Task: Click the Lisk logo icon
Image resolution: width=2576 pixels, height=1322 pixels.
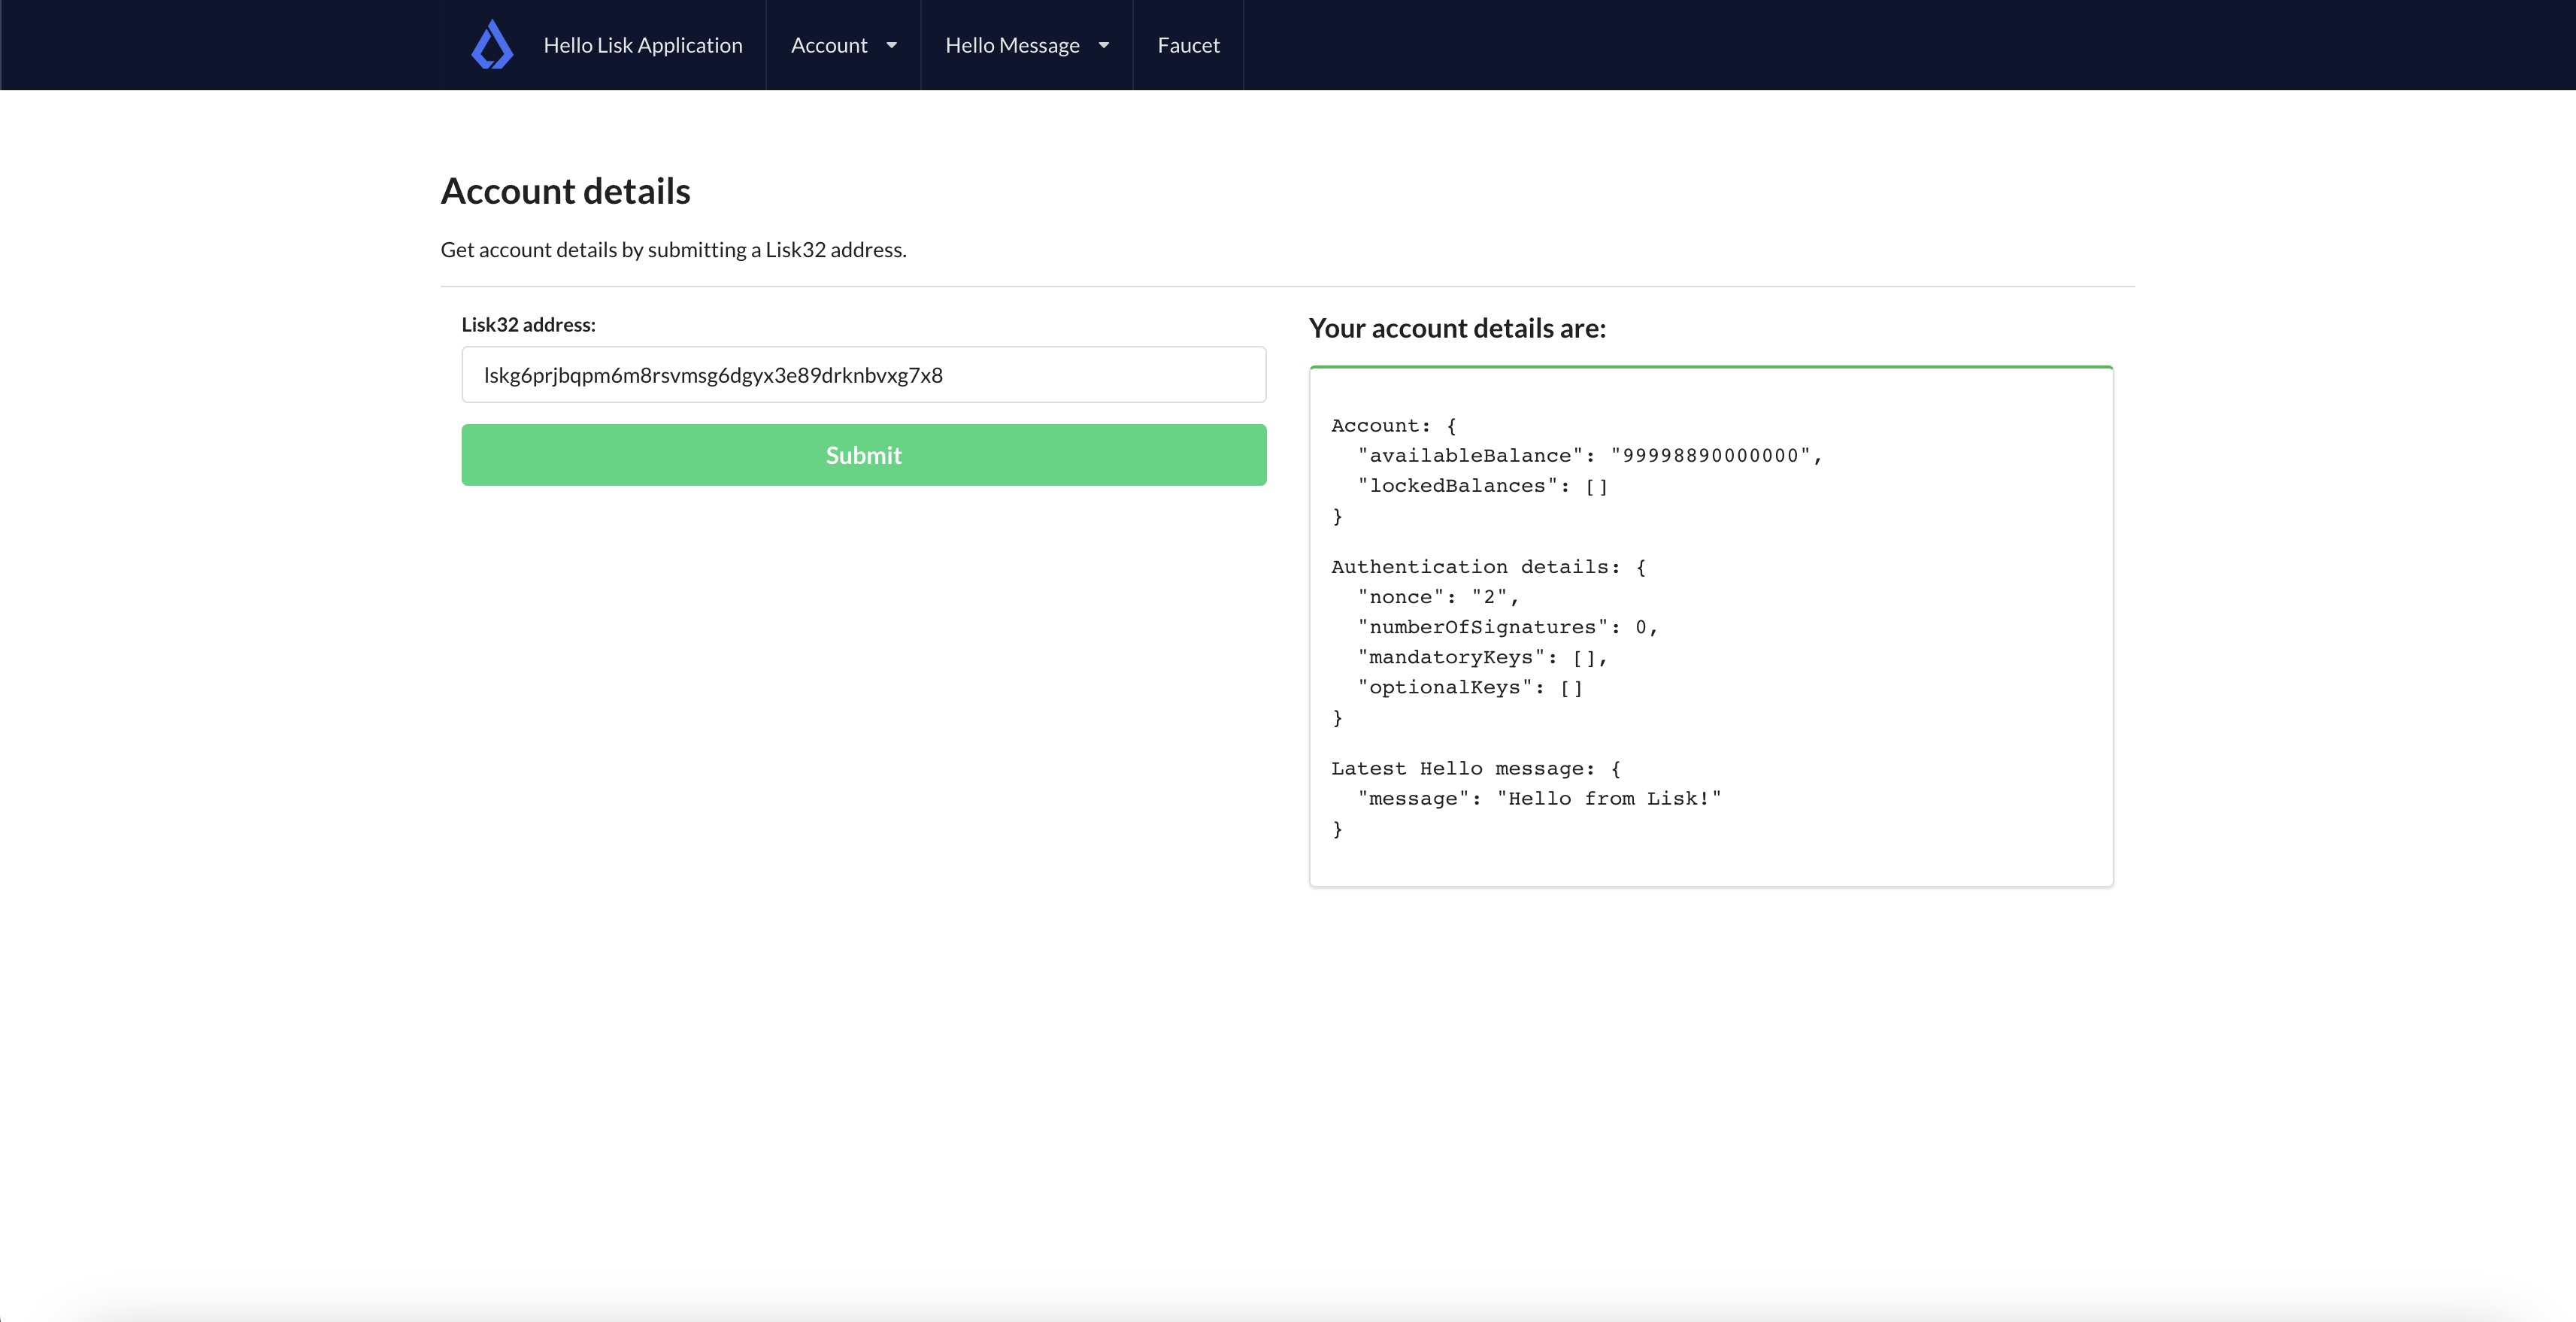Action: 492,45
